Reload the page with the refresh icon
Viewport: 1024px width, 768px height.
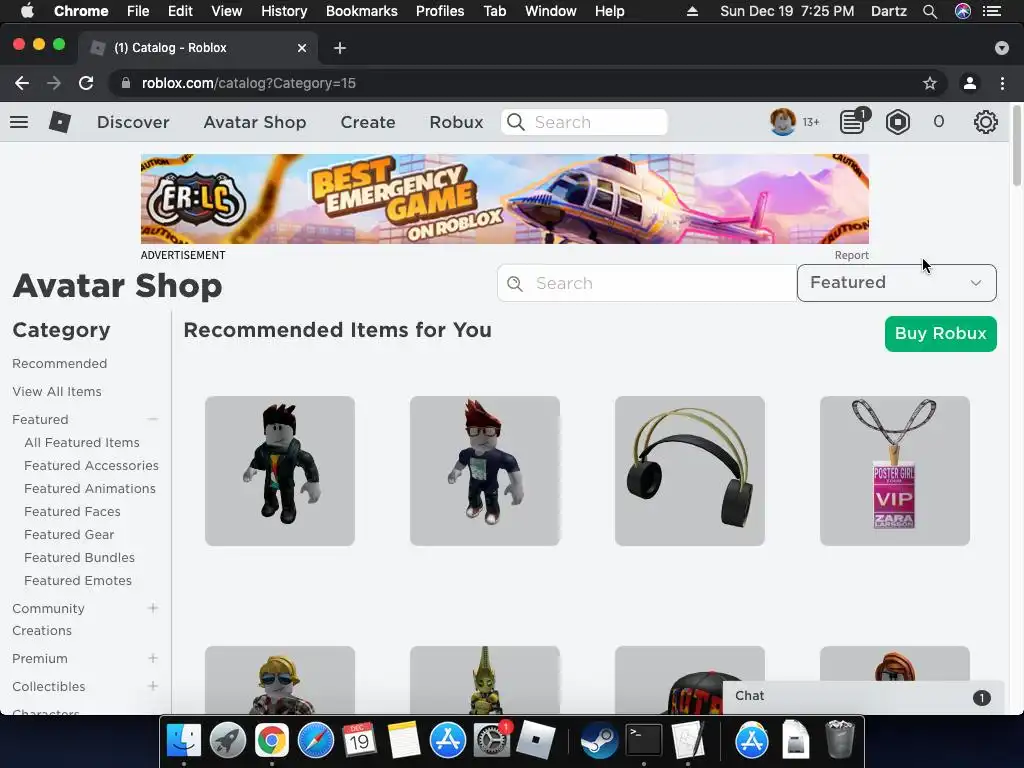pyautogui.click(x=86, y=83)
